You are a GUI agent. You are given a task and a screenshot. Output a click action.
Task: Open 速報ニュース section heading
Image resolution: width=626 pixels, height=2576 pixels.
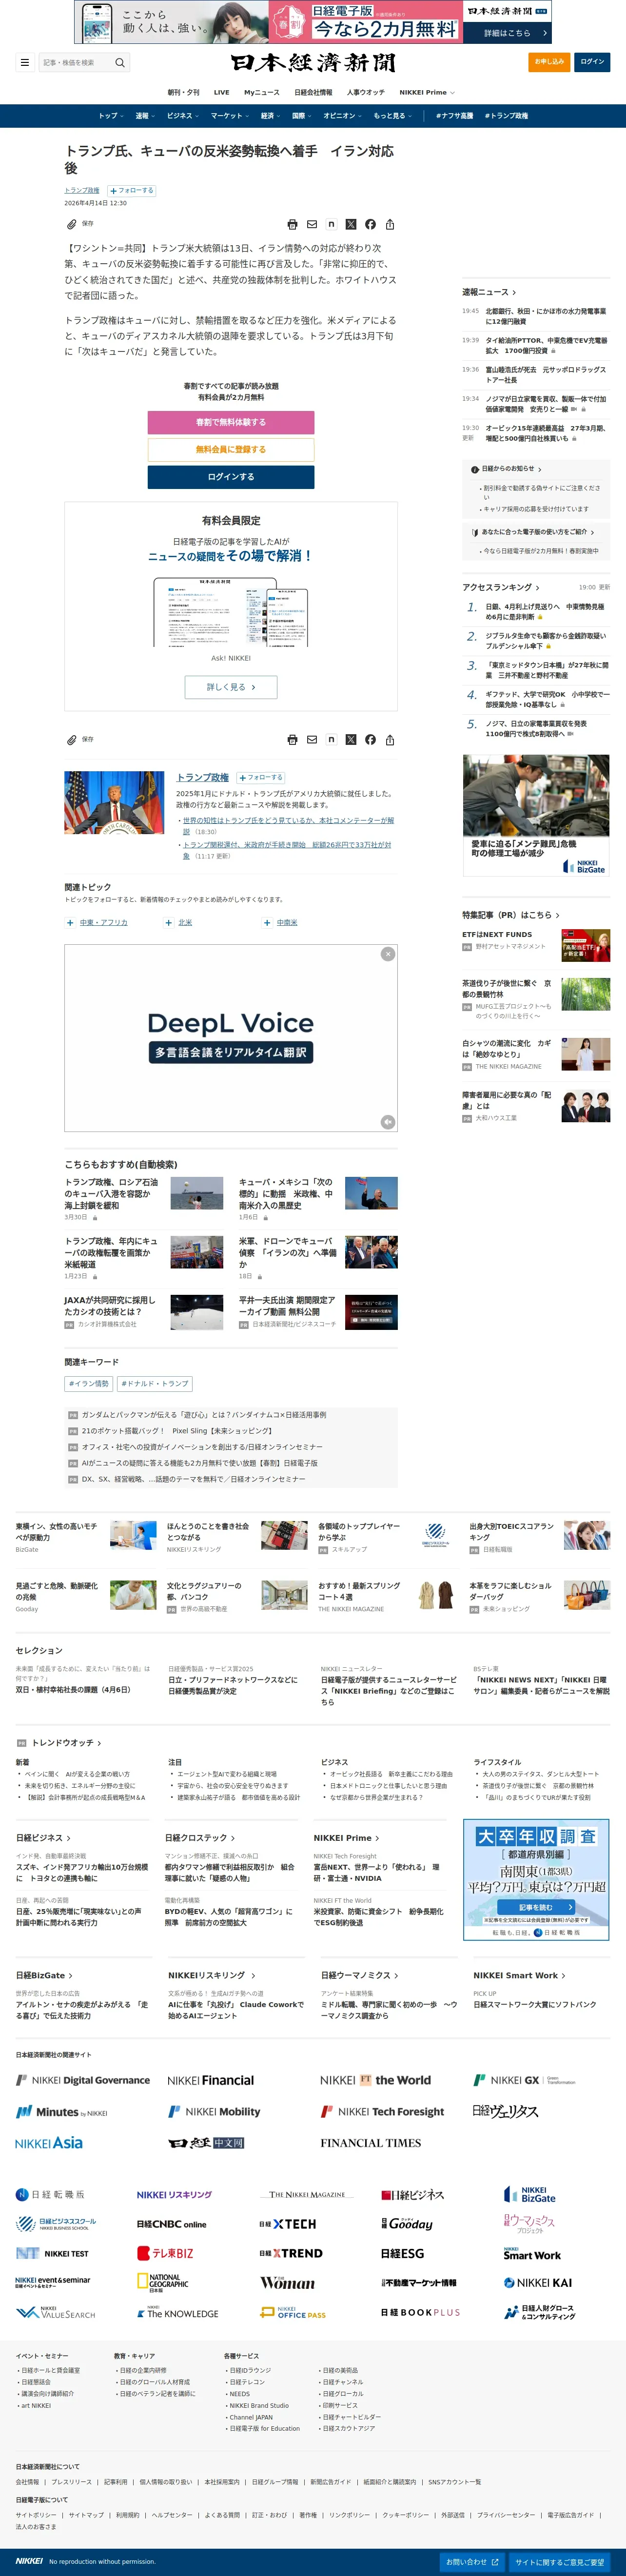pyautogui.click(x=489, y=293)
